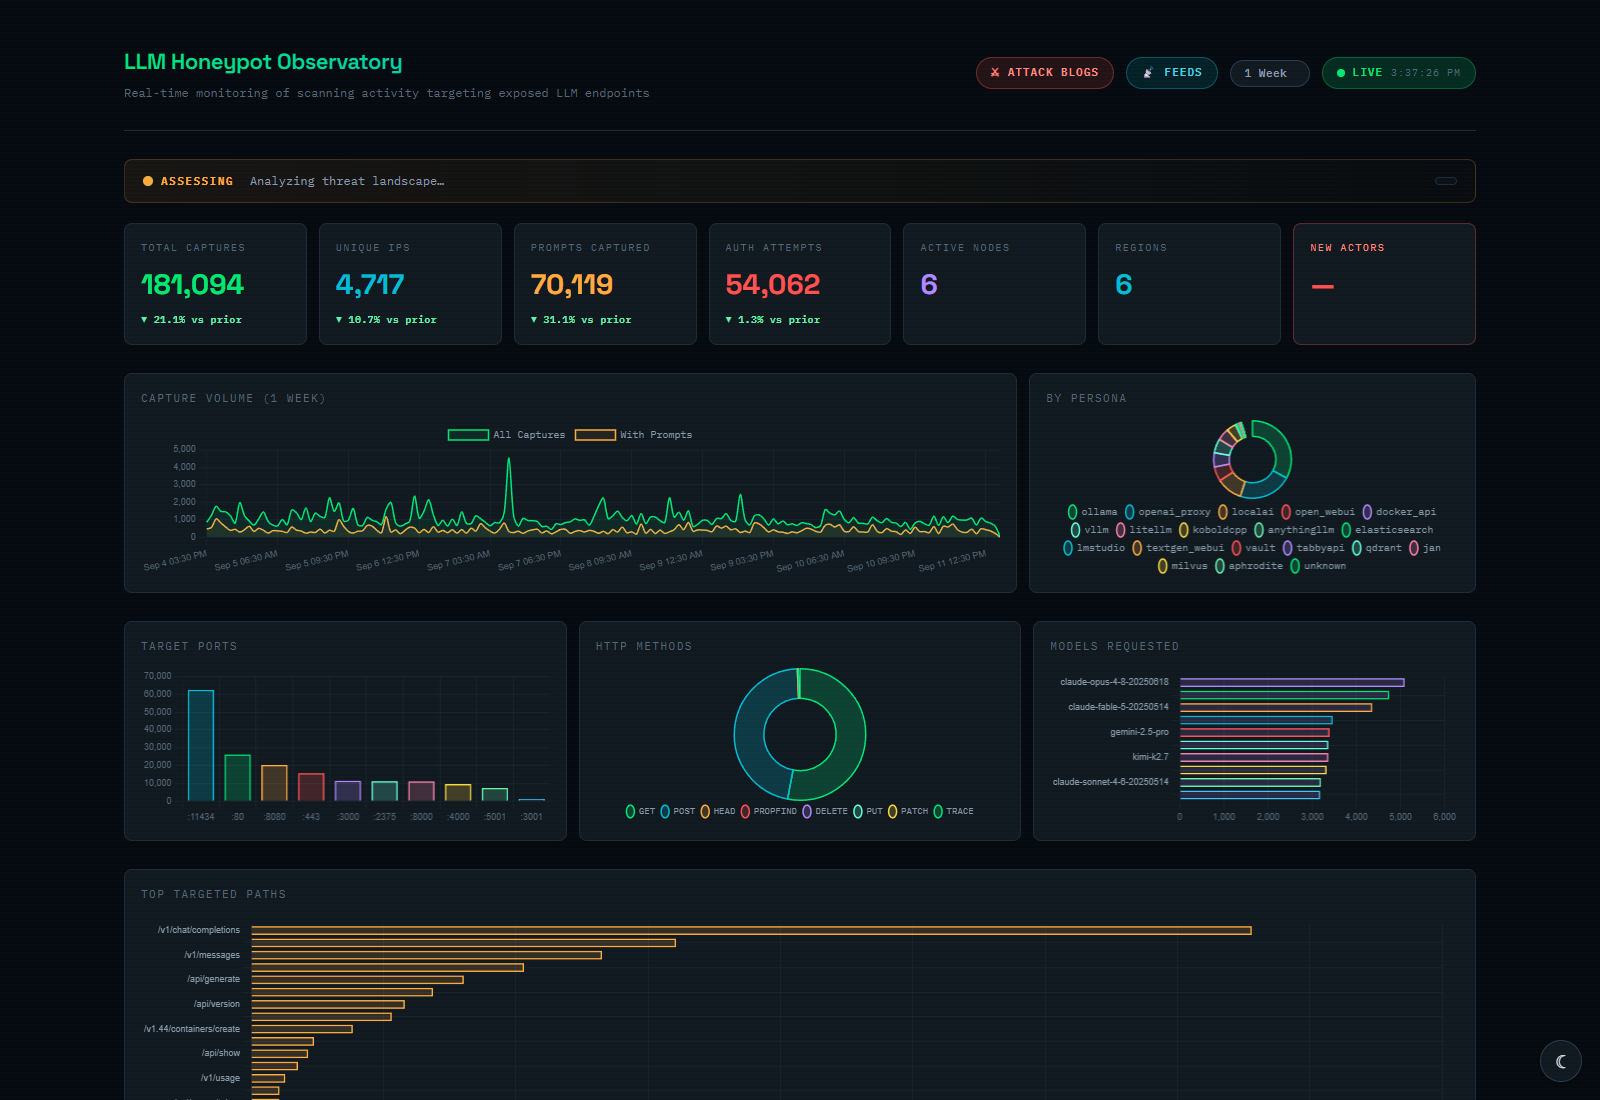Toggle the ollama persona legend entry
The height and width of the screenshot is (1100, 1600).
pyautogui.click(x=1092, y=512)
